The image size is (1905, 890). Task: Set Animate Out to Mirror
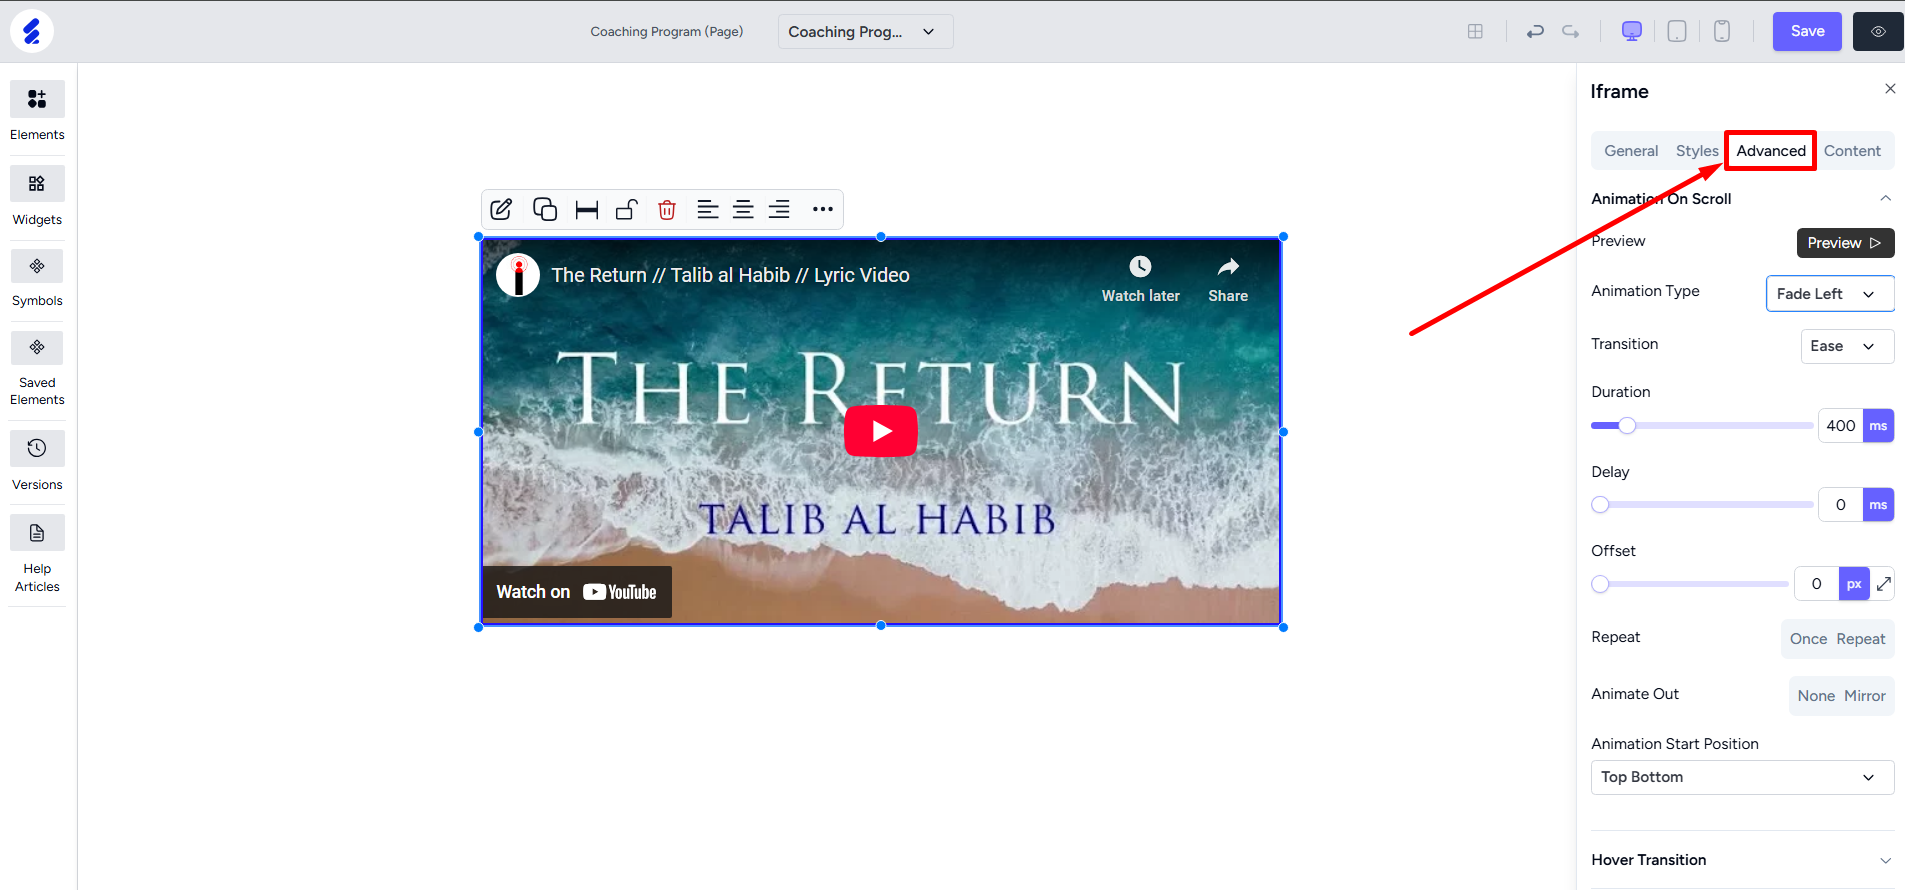pyautogui.click(x=1865, y=696)
